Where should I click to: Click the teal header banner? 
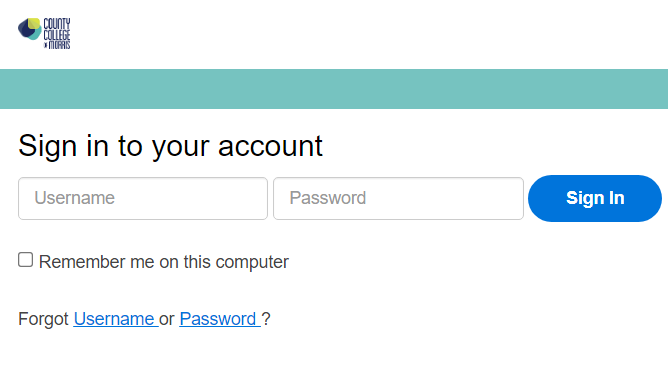(x=334, y=89)
